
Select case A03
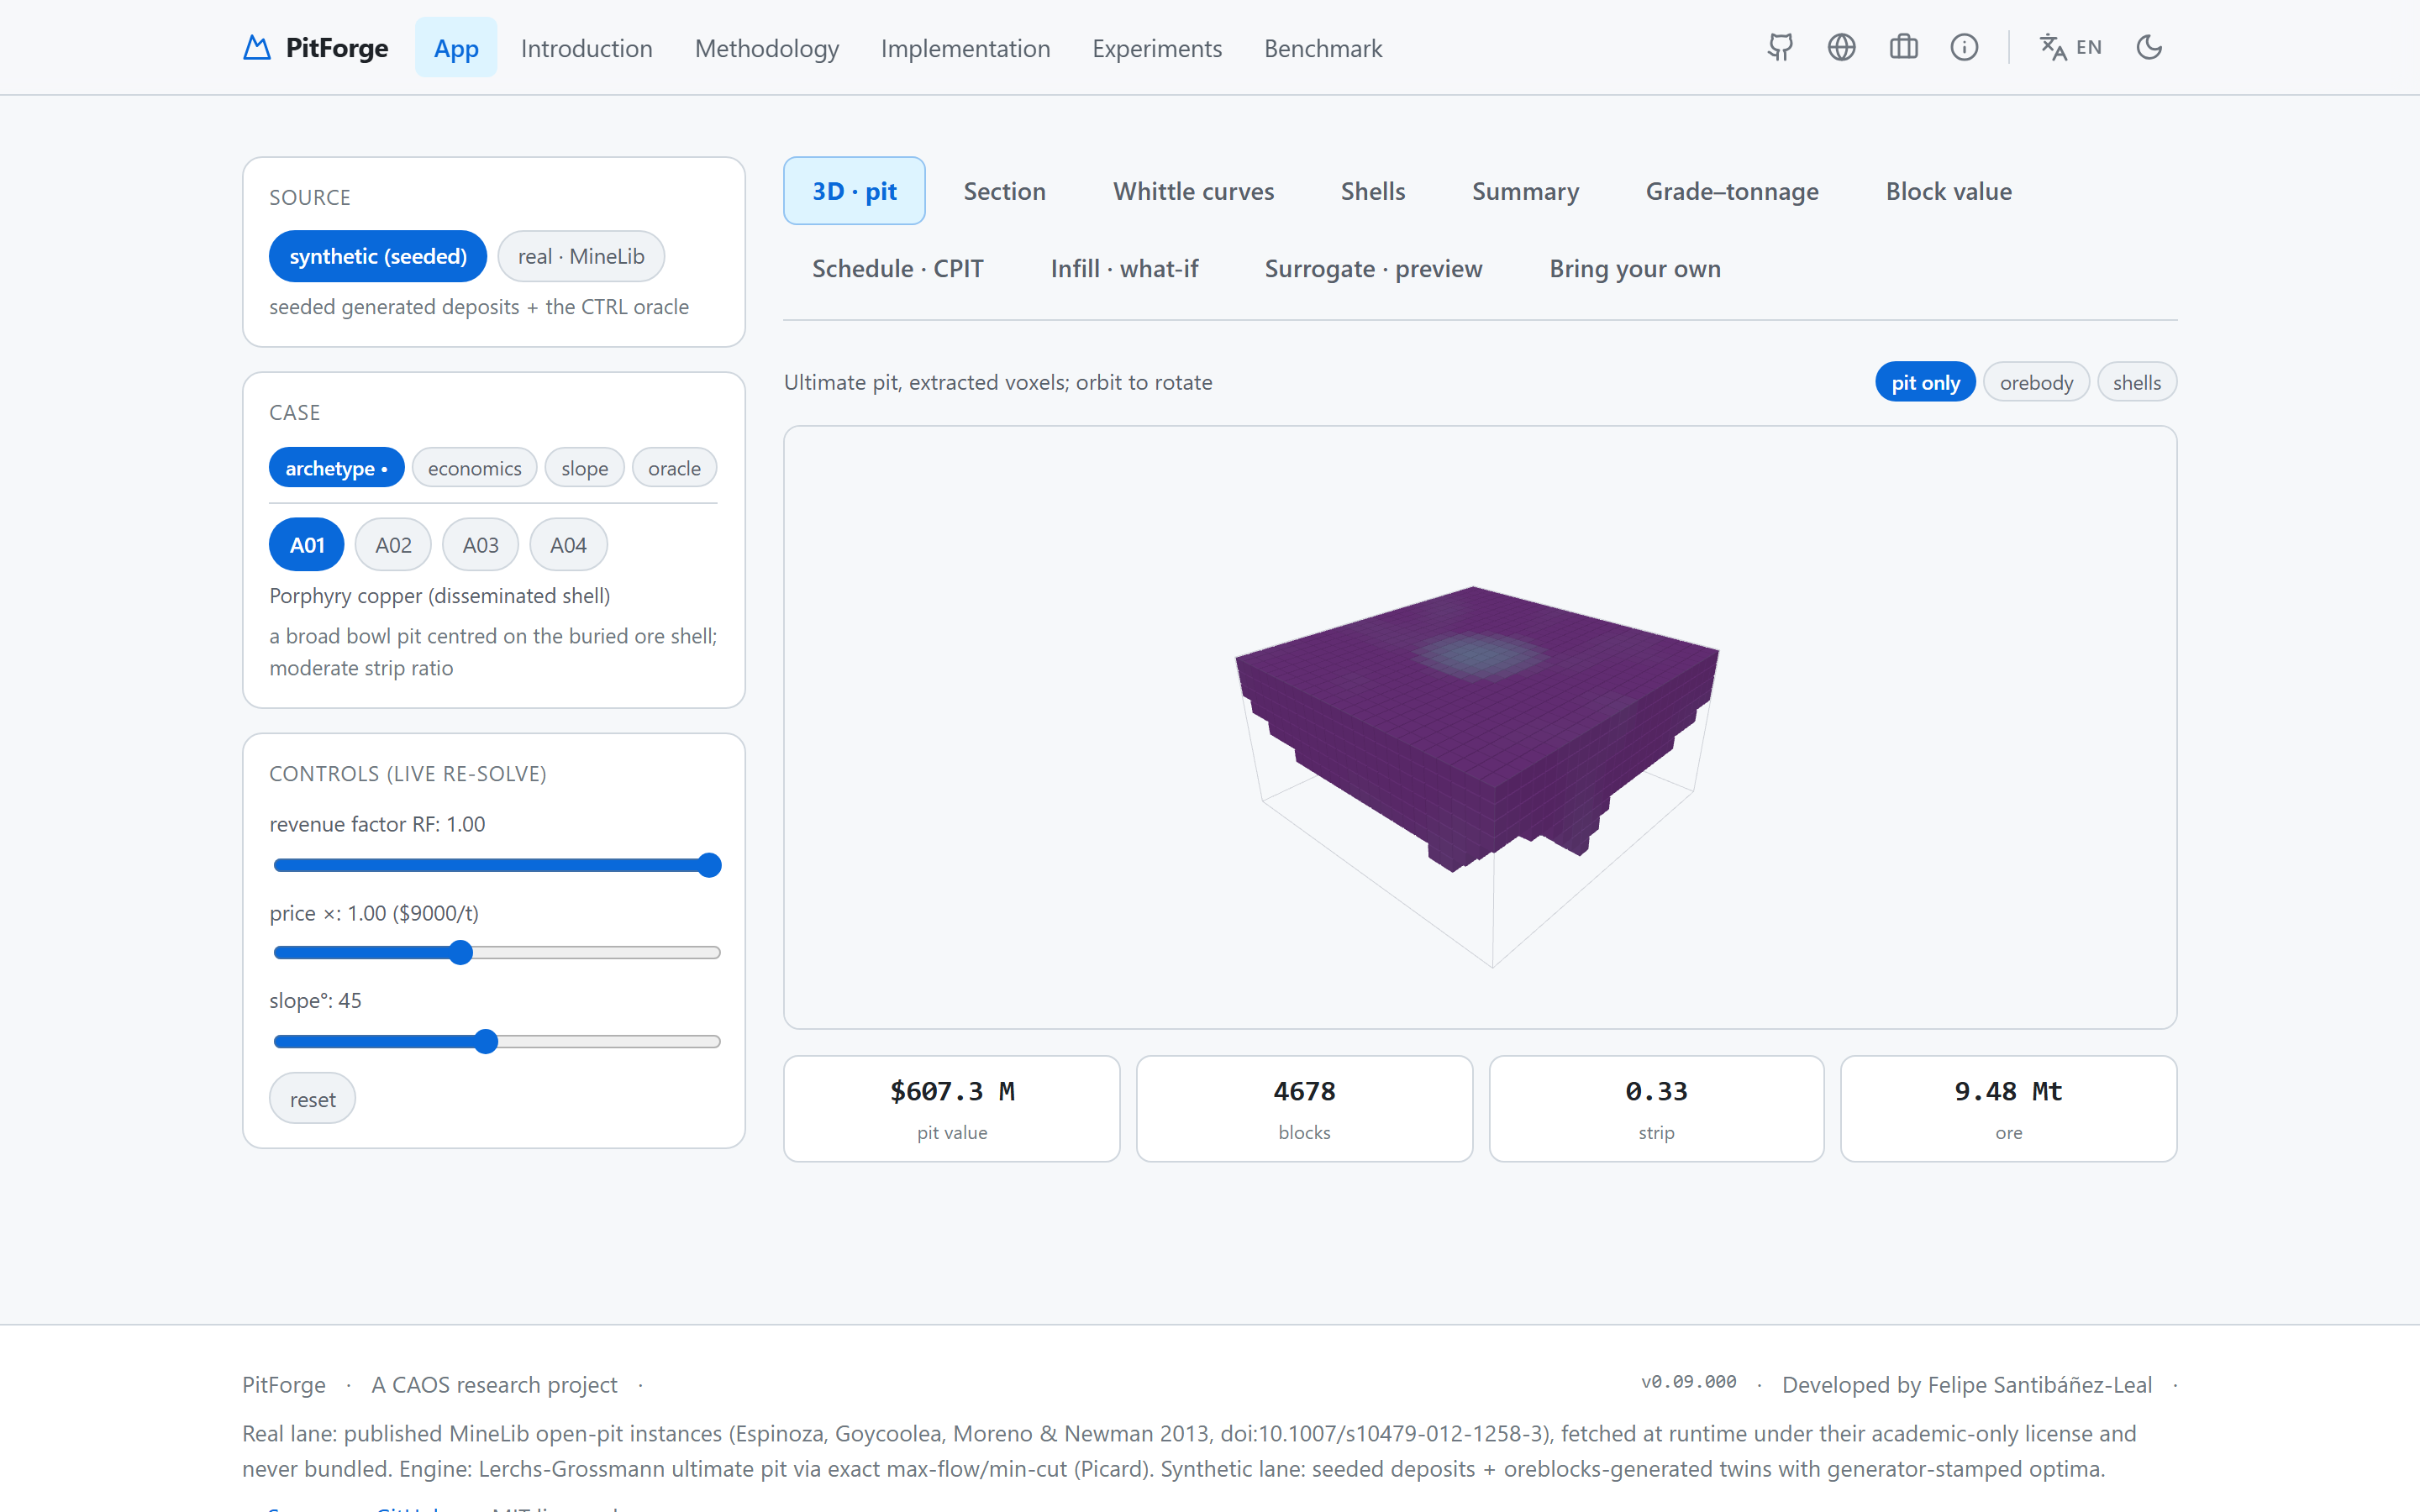(480, 545)
